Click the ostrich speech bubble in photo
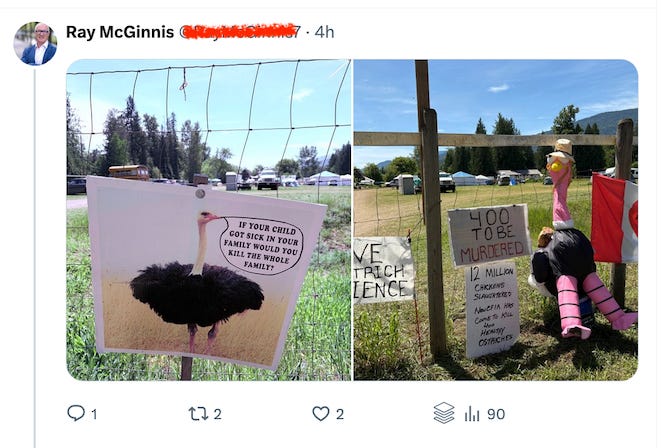Image resolution: width=666 pixels, height=448 pixels. click(x=262, y=245)
